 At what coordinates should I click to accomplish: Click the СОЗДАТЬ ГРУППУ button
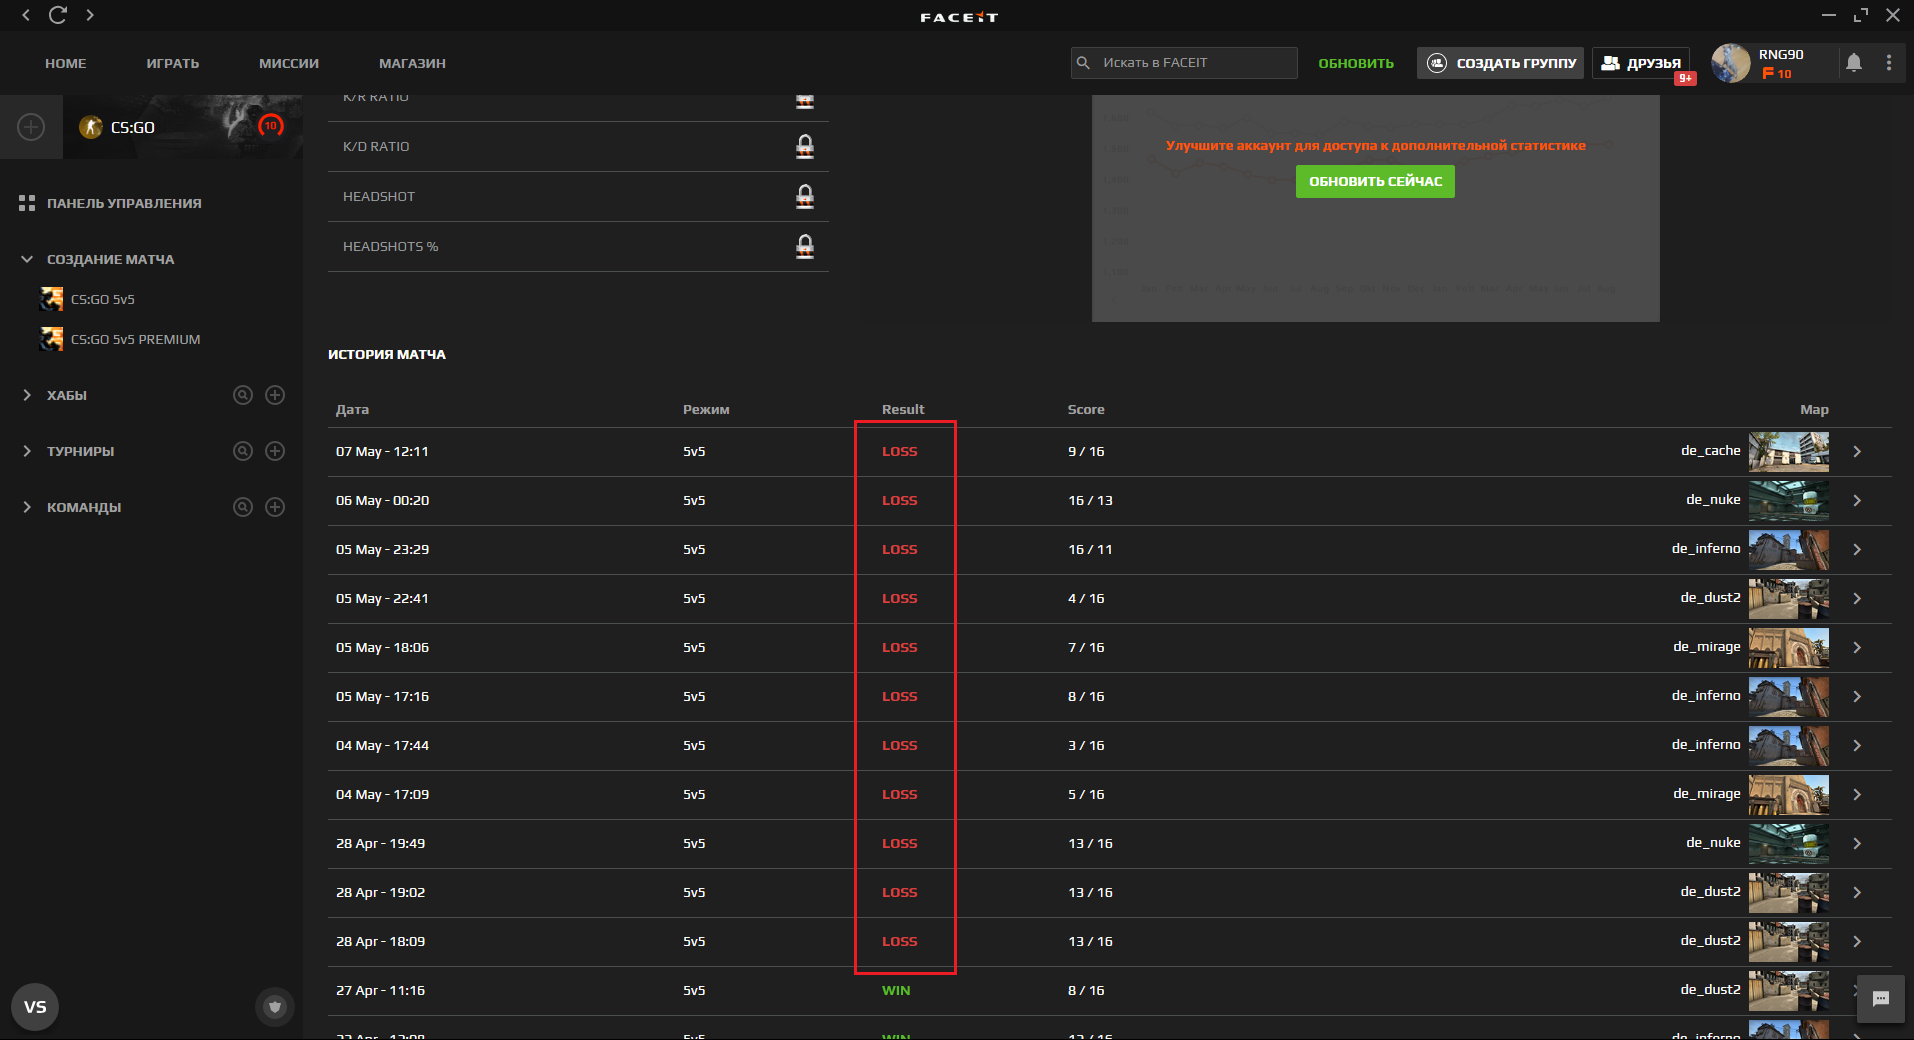[1500, 63]
